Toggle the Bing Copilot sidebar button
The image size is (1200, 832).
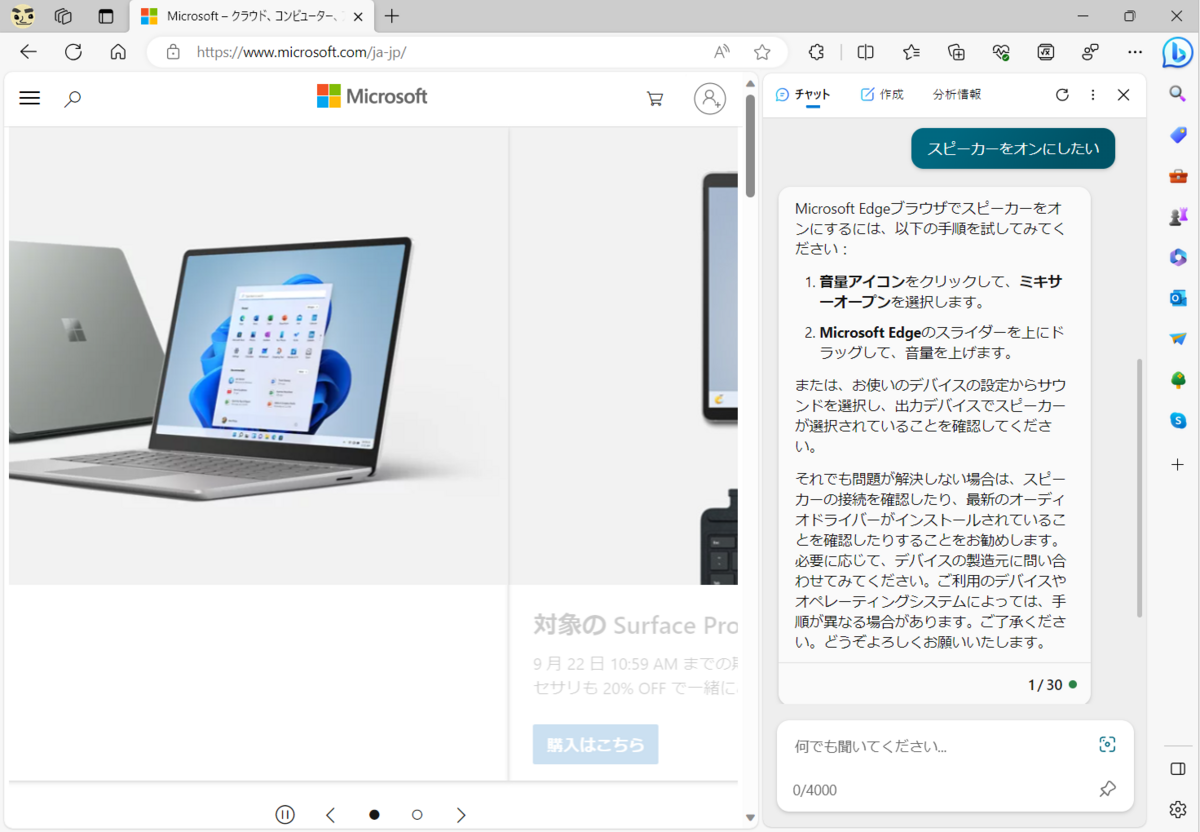tap(1178, 52)
